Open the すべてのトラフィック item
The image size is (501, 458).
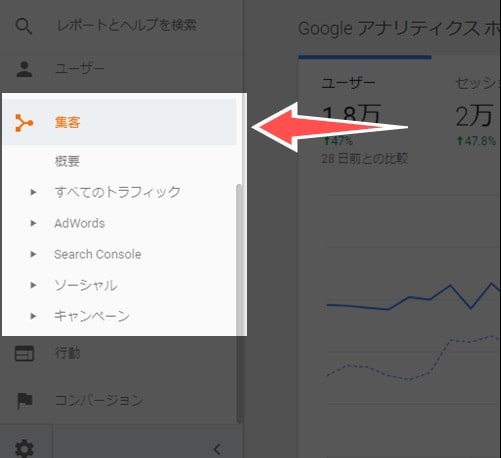click(x=117, y=192)
